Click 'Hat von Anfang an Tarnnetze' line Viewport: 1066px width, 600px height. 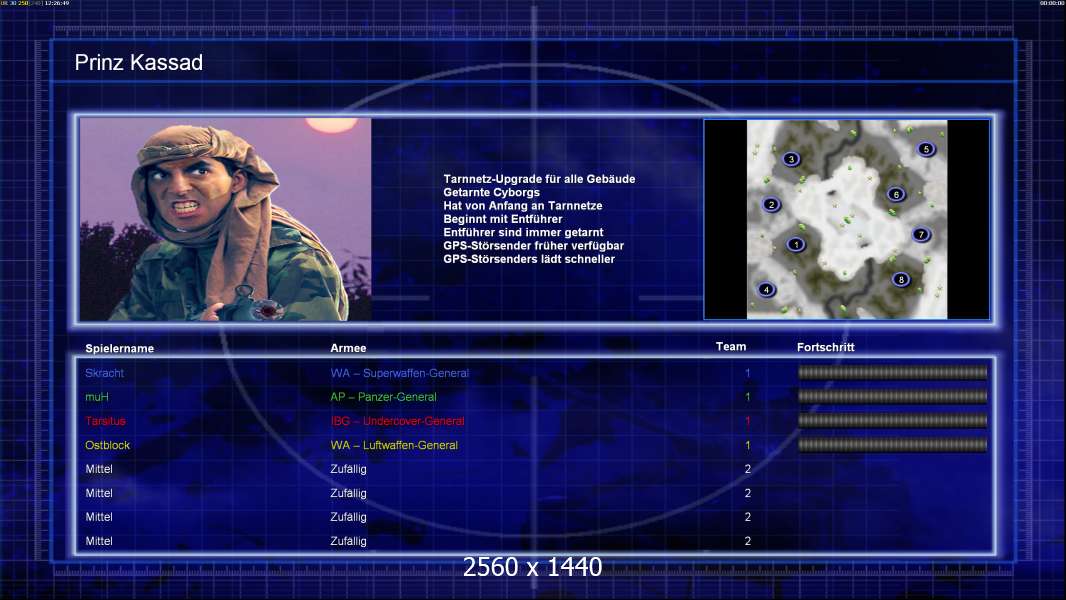point(523,206)
